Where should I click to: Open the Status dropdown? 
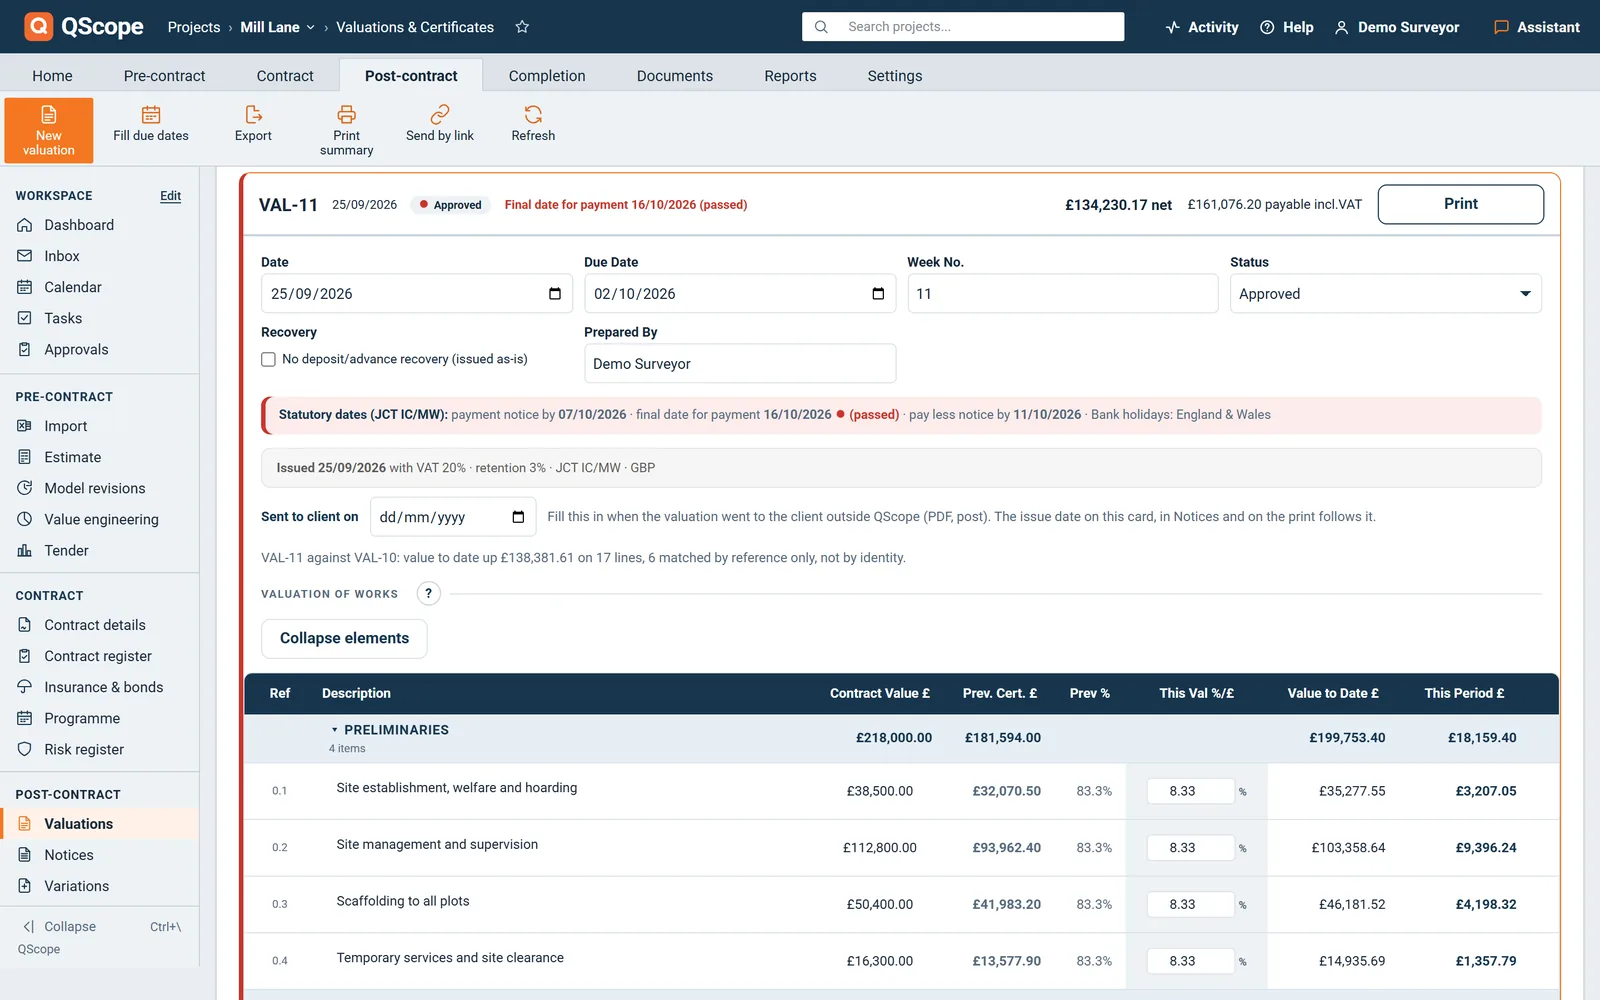pos(1385,294)
